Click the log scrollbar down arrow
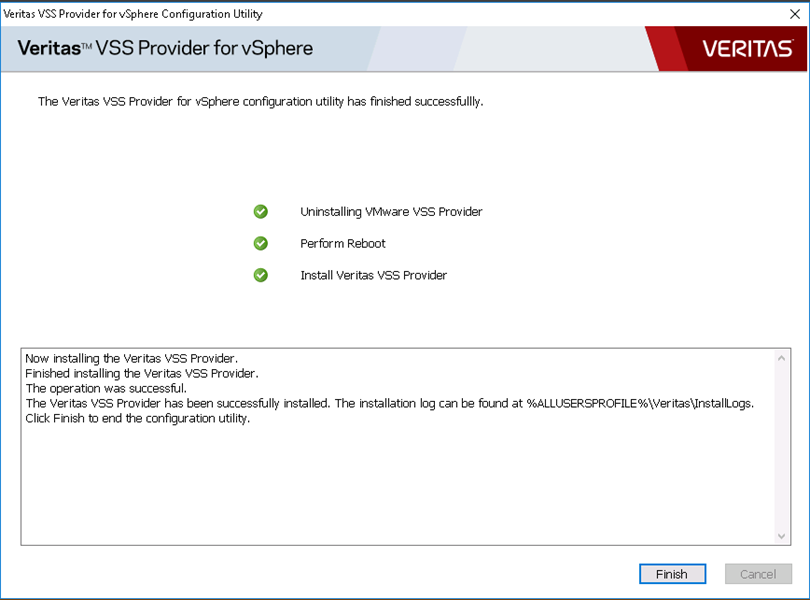The height and width of the screenshot is (600, 810). (x=781, y=536)
